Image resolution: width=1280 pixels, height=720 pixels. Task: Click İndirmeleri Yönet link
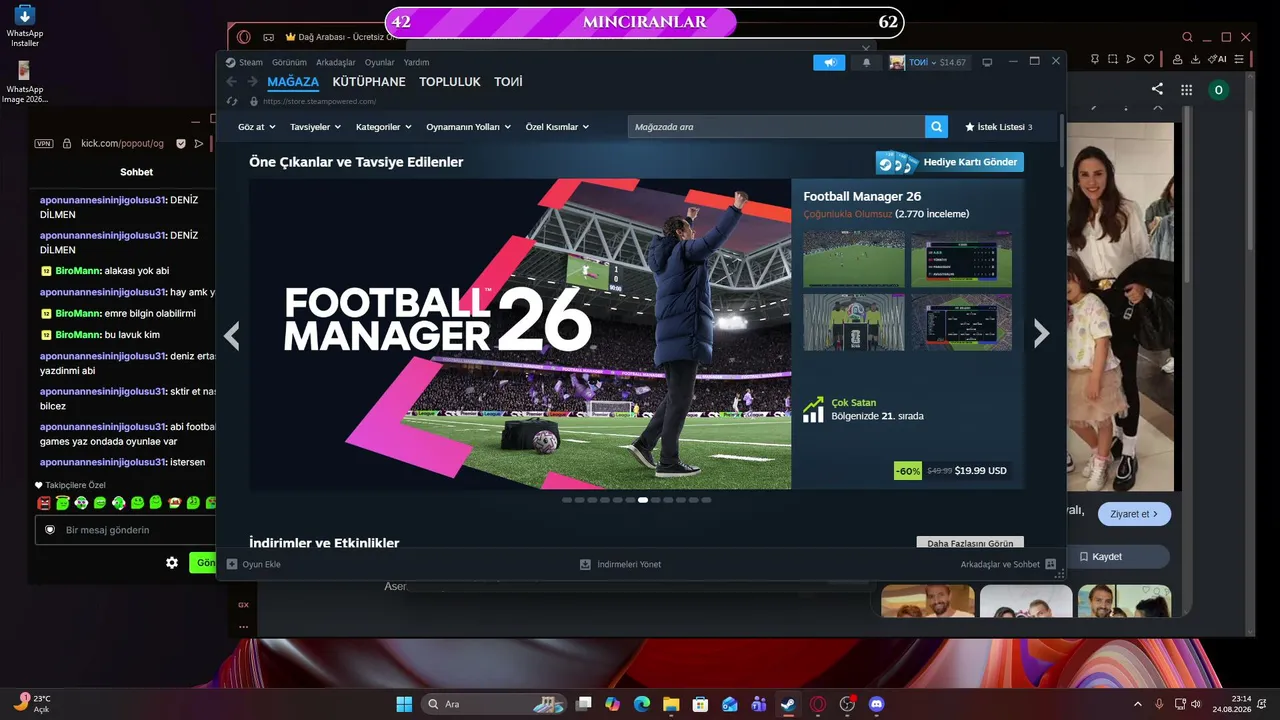tap(621, 564)
